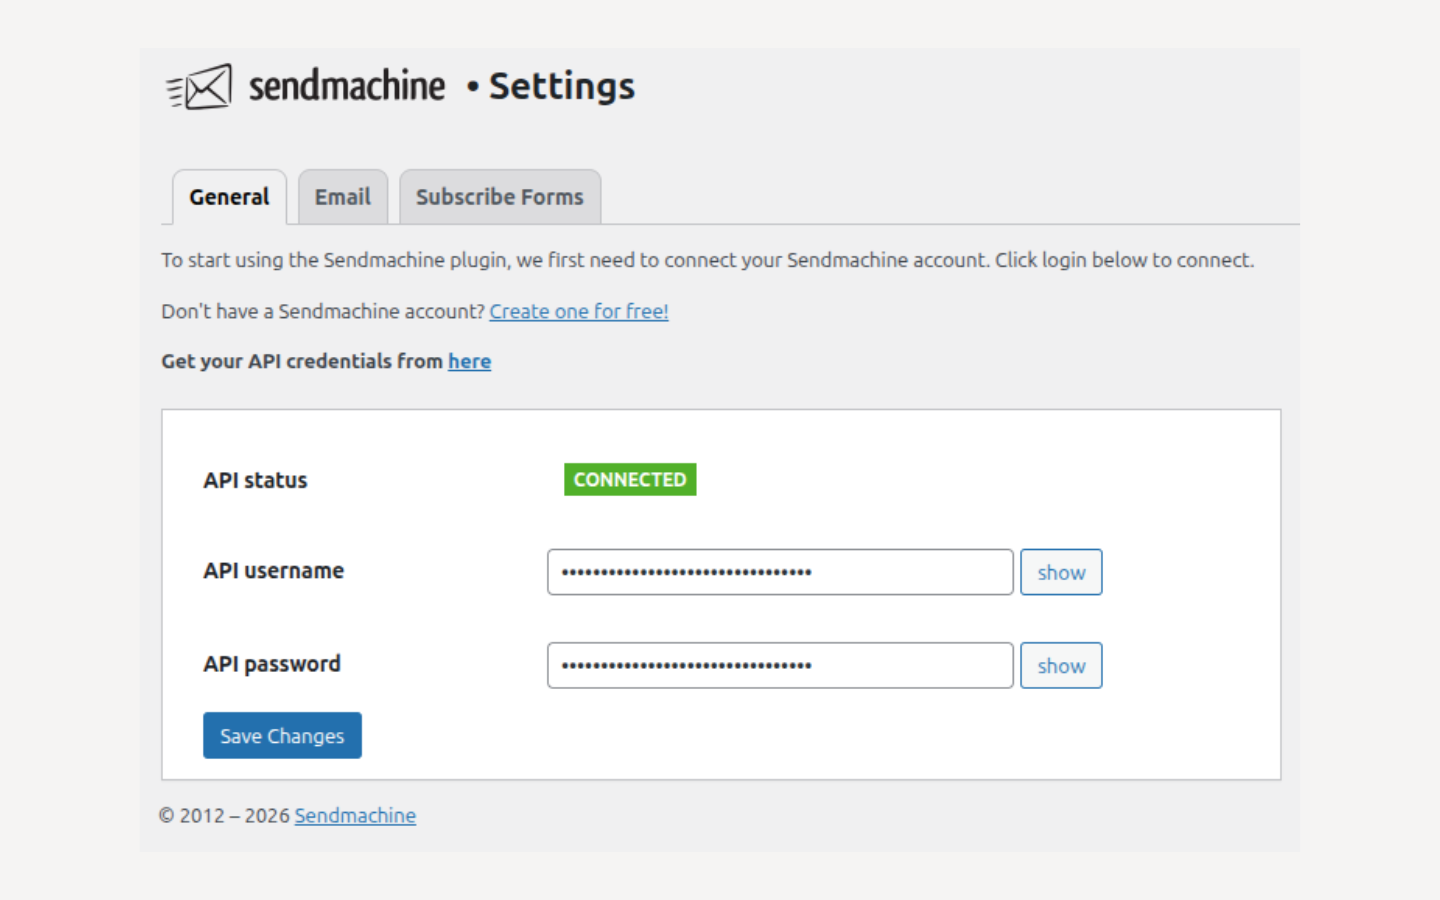Open the API credentials "here" link

coord(469,361)
